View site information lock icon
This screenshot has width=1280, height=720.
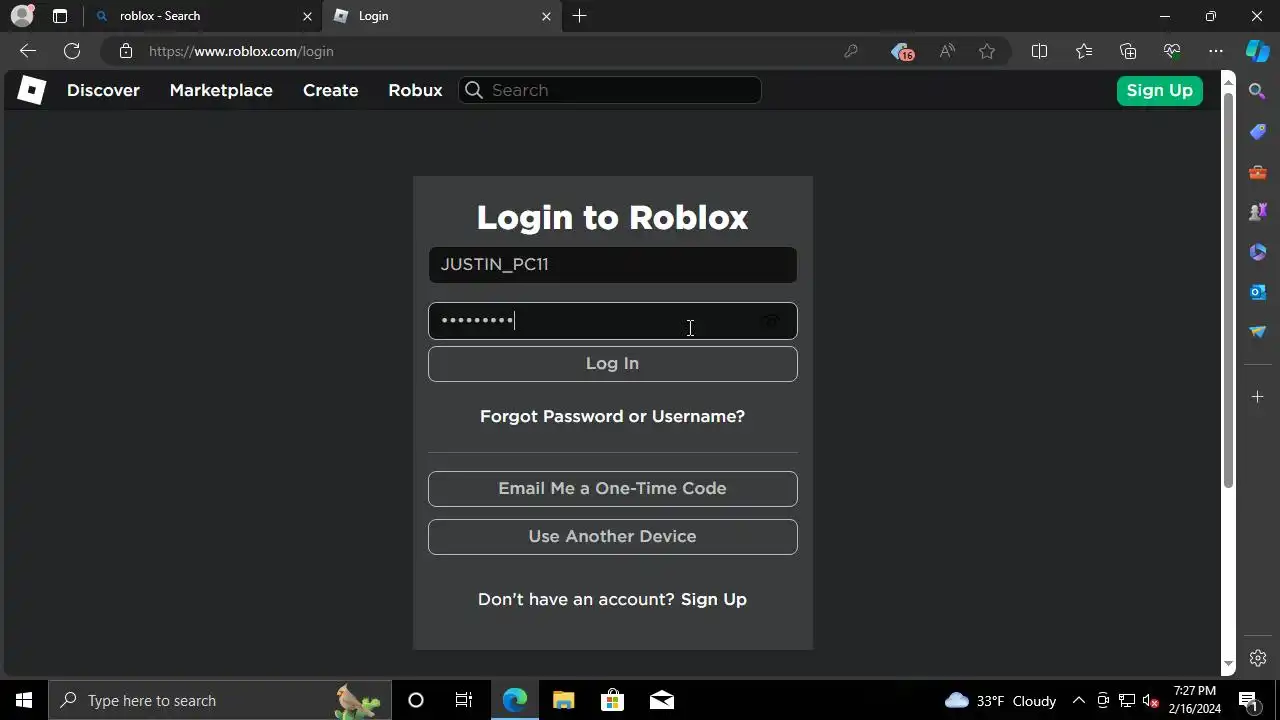[125, 51]
